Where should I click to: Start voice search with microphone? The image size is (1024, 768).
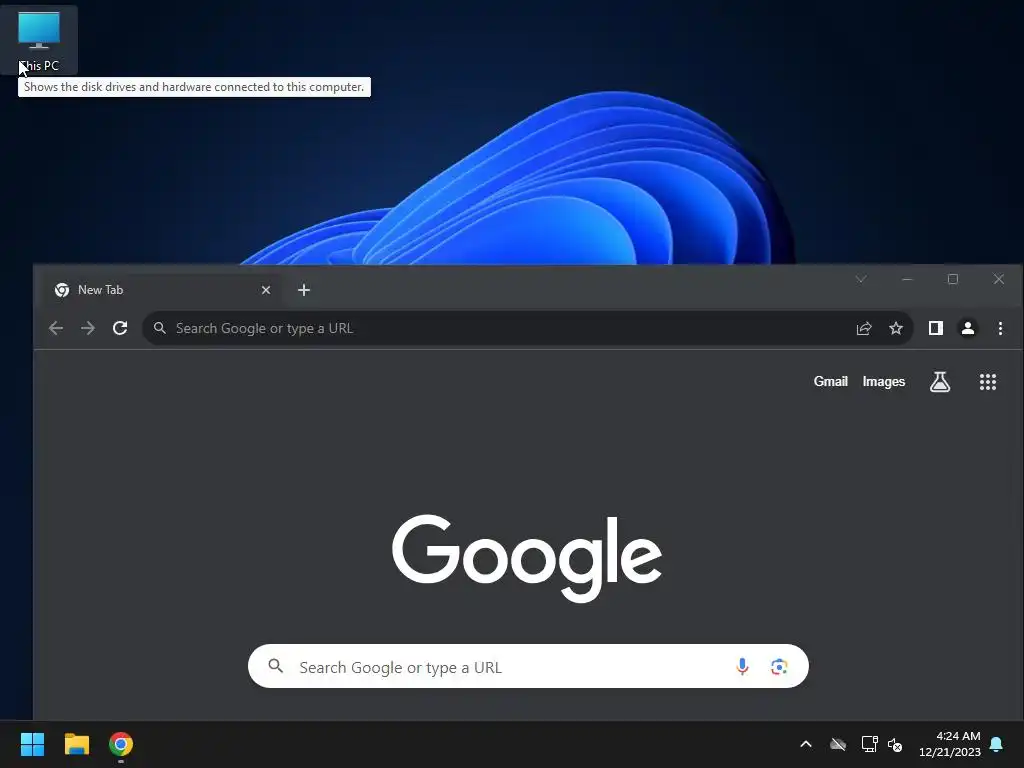coord(742,667)
